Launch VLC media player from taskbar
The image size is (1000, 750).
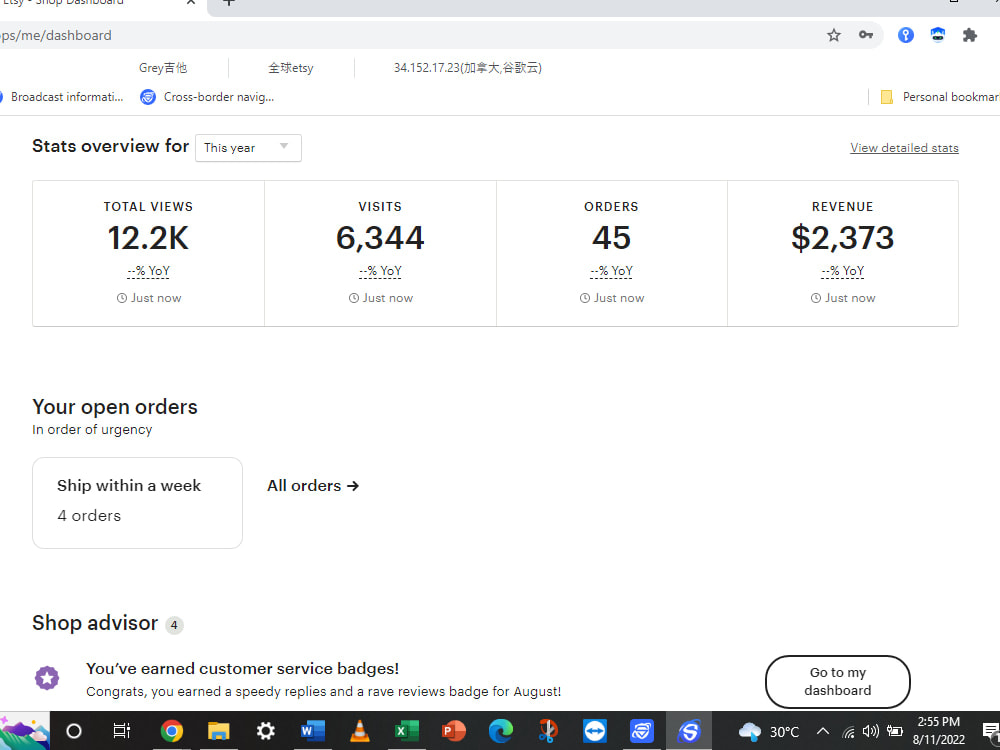(x=360, y=731)
